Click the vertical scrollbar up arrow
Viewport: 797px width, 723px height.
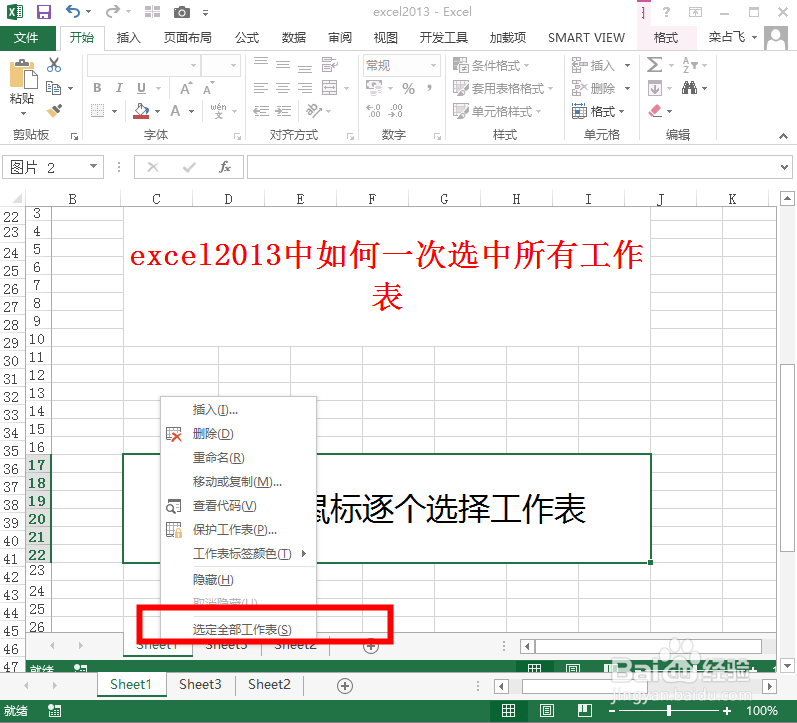[787, 198]
